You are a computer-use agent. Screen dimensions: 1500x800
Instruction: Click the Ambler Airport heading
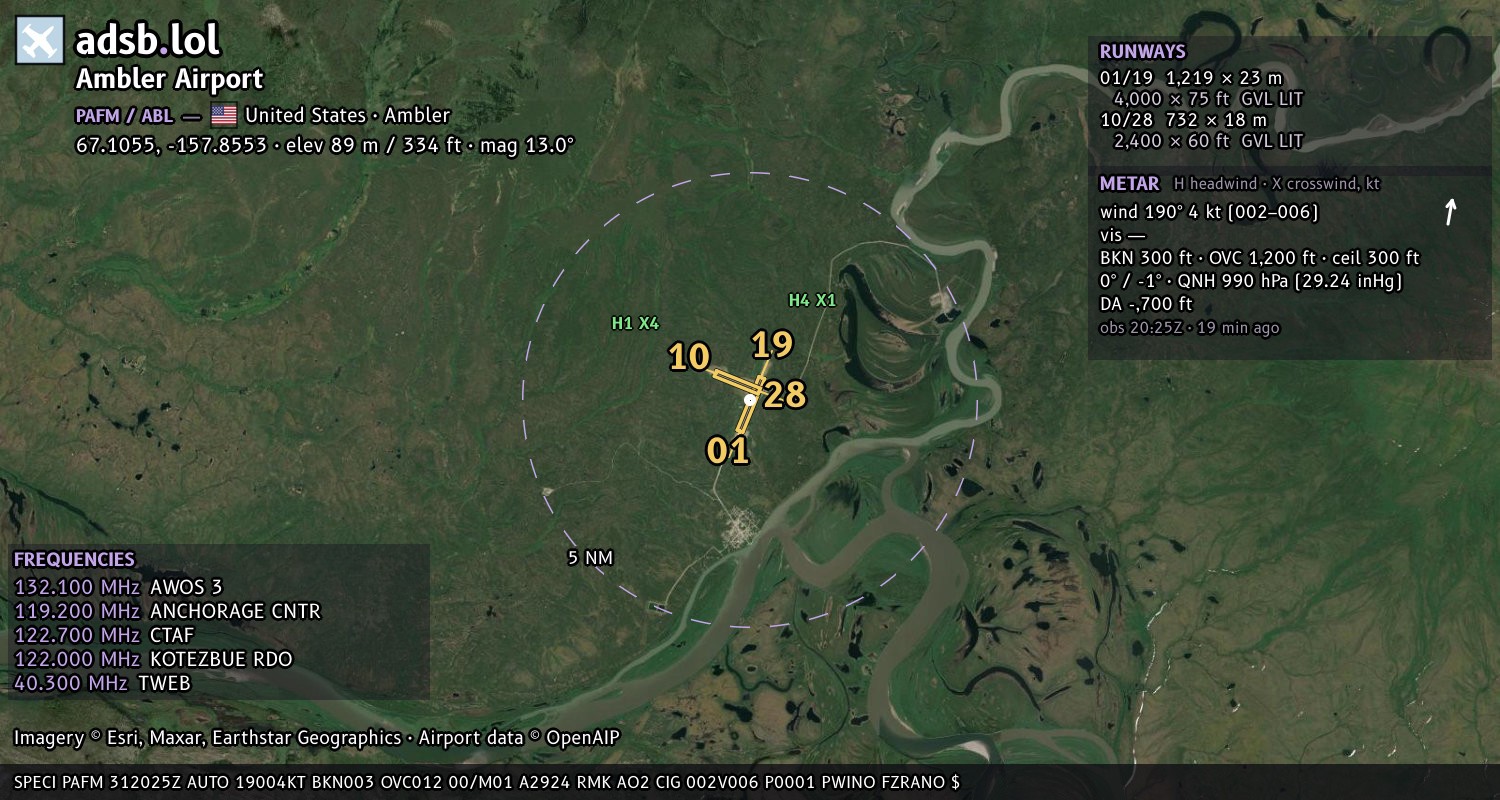coord(170,79)
